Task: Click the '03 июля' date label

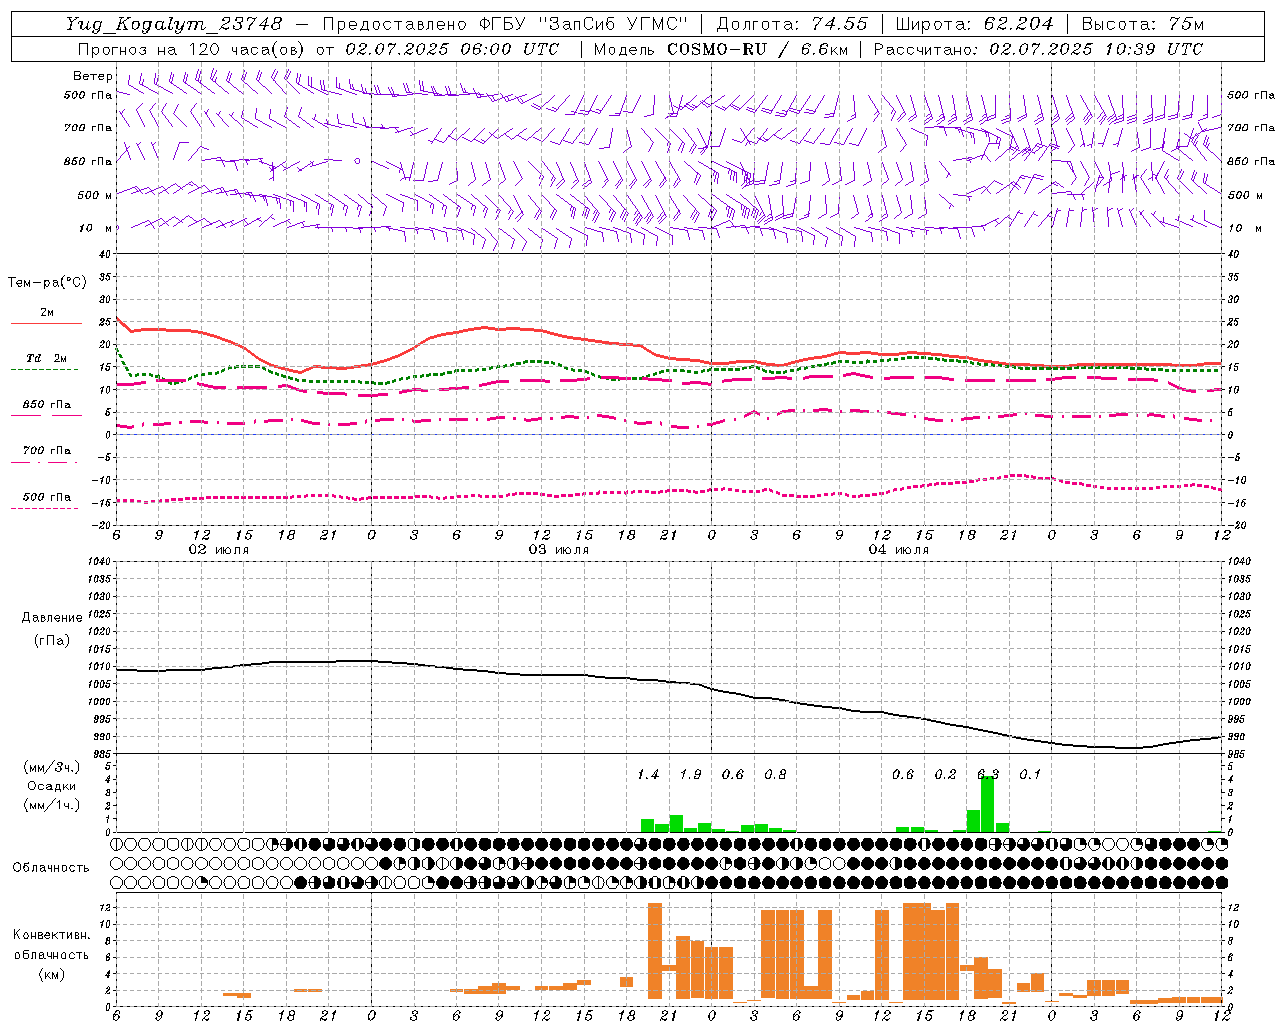Action: coord(559,550)
